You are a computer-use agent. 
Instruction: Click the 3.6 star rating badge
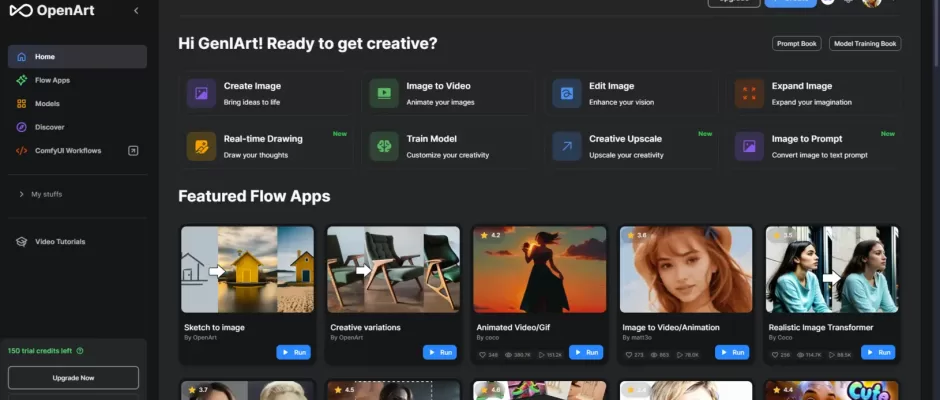pyautogui.click(x=636, y=235)
